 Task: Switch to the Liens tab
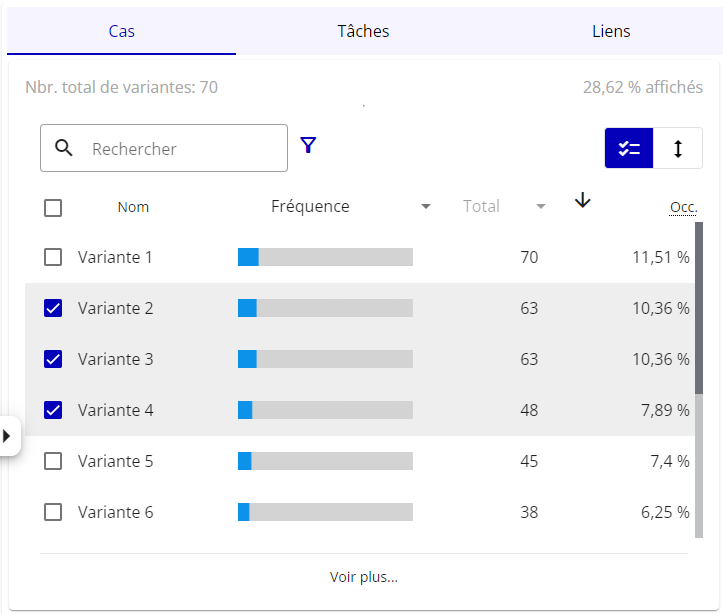(611, 31)
